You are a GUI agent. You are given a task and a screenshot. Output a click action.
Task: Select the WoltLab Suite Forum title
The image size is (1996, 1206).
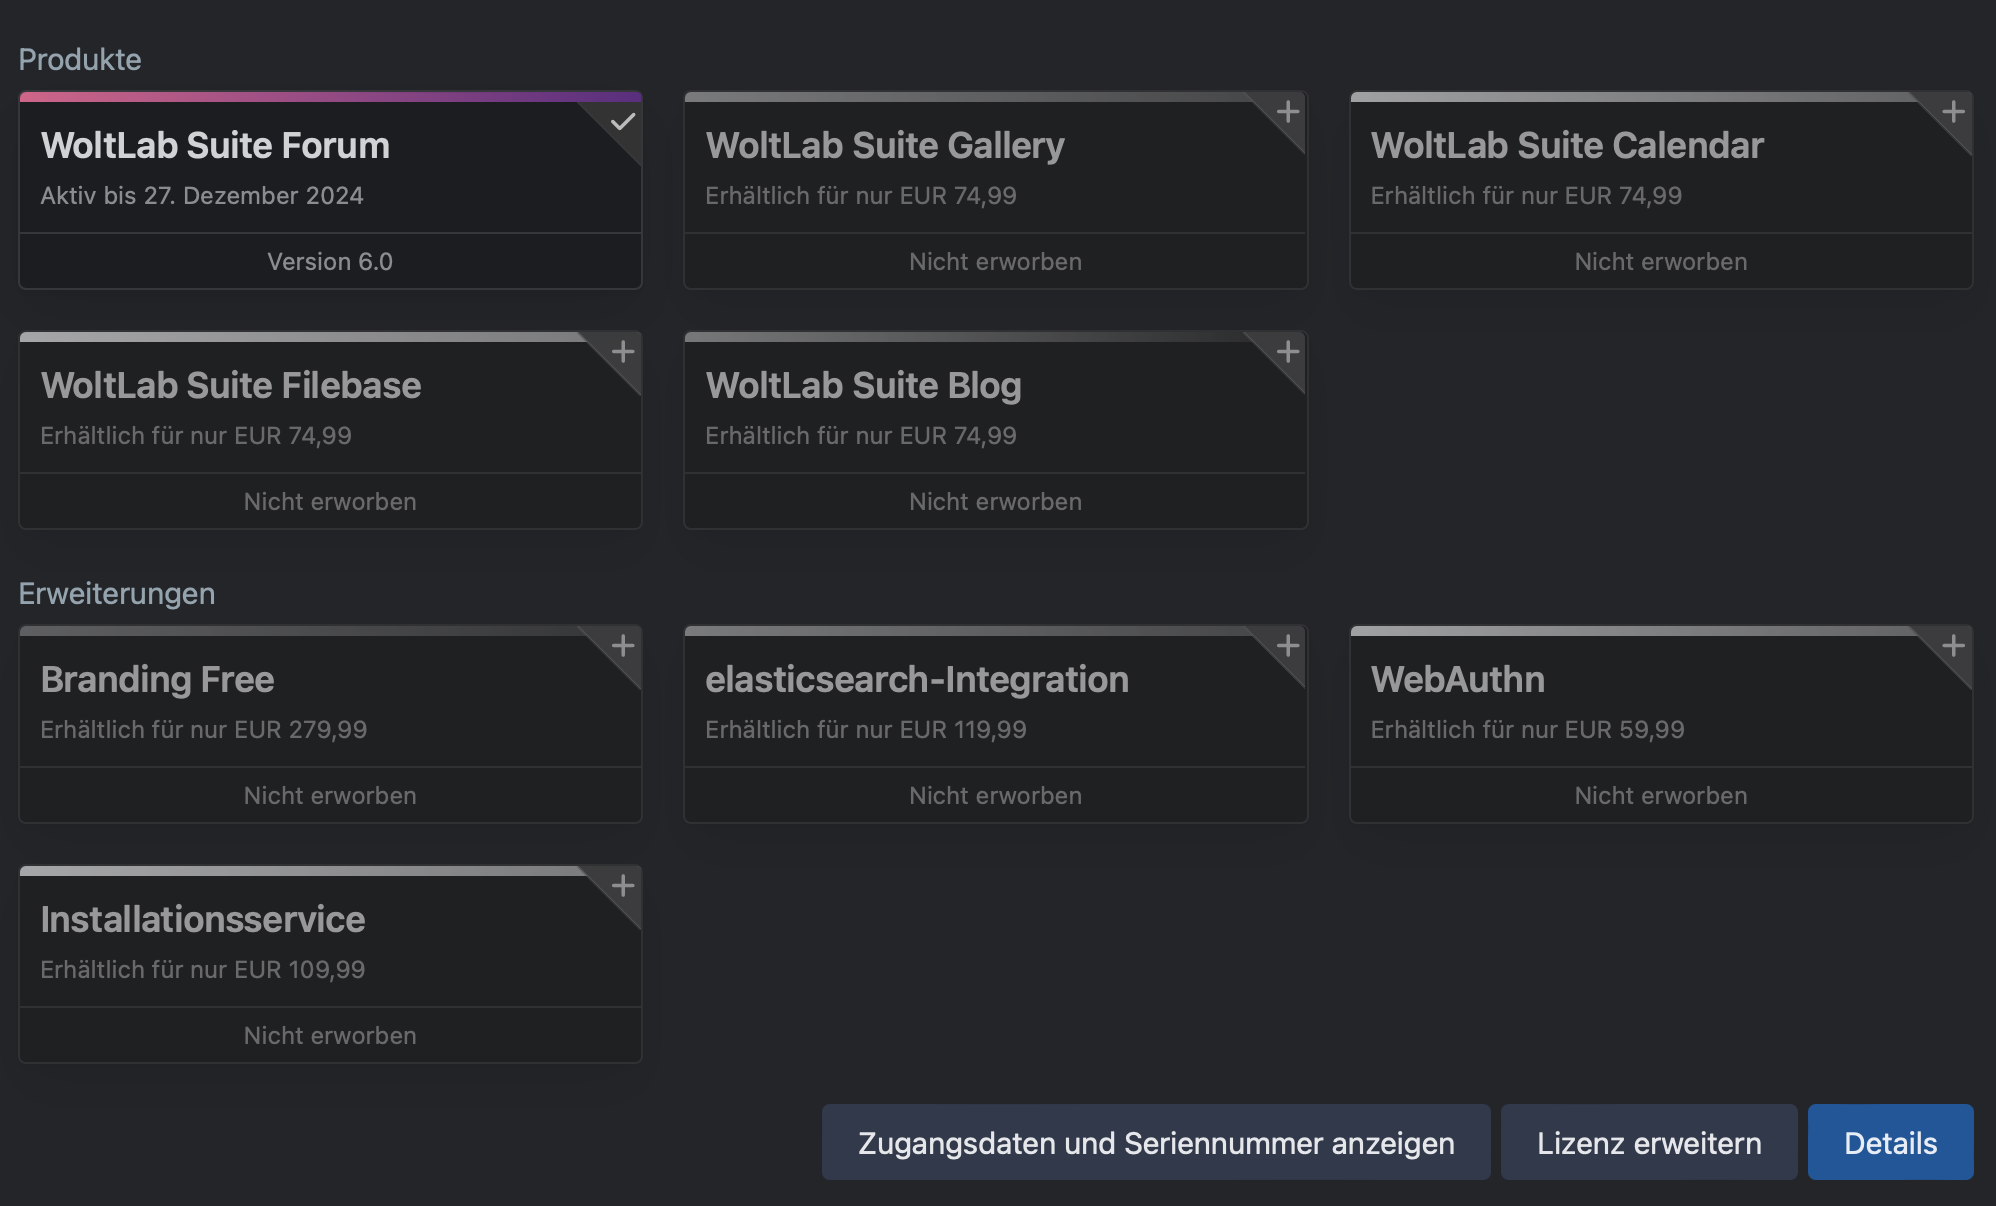pyautogui.click(x=215, y=146)
